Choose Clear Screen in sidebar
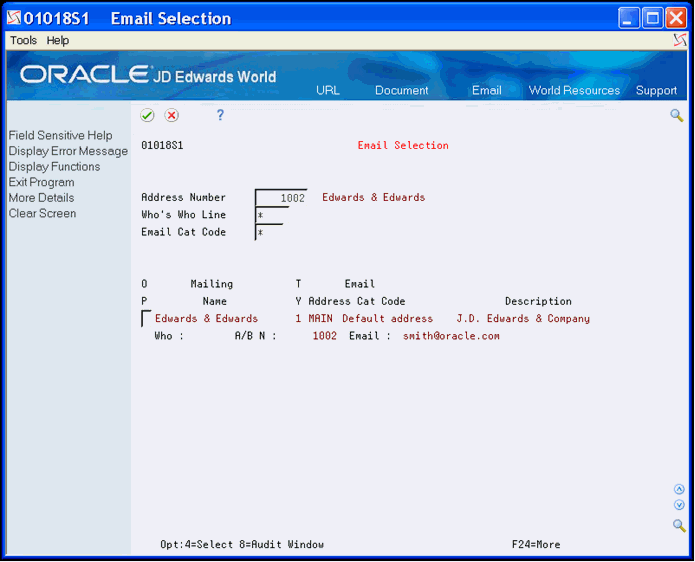The height and width of the screenshot is (562, 695). pyautogui.click(x=42, y=213)
